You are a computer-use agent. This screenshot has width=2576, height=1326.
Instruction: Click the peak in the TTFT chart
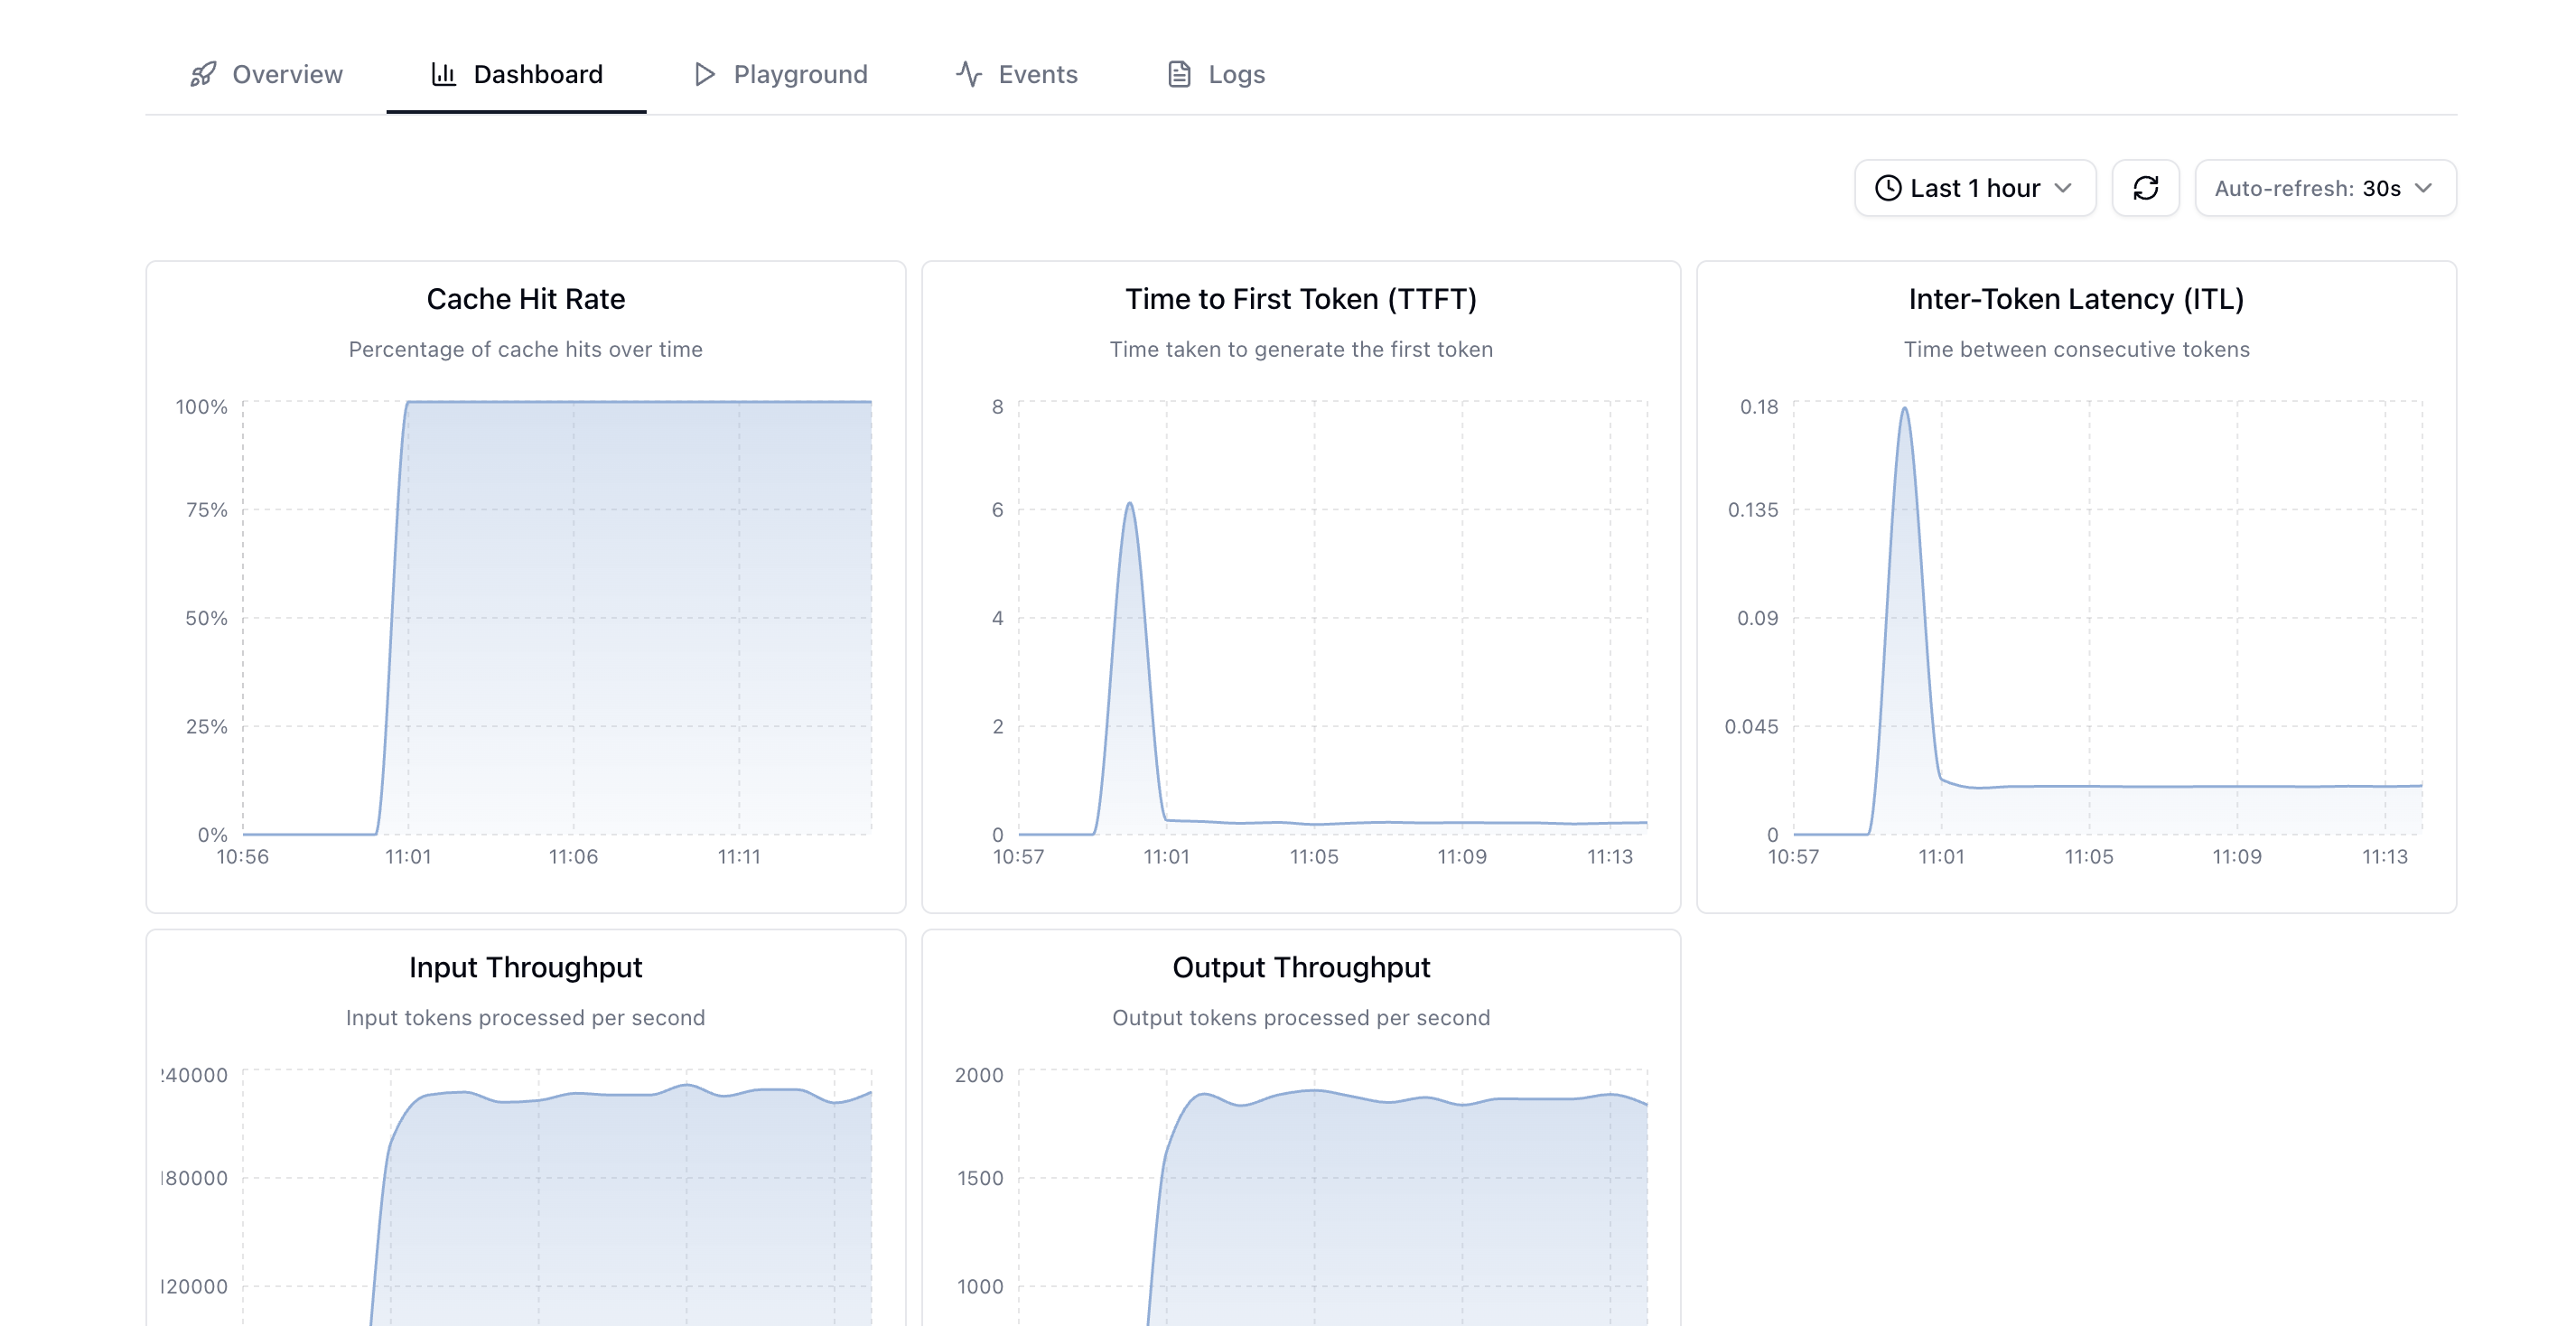1128,505
